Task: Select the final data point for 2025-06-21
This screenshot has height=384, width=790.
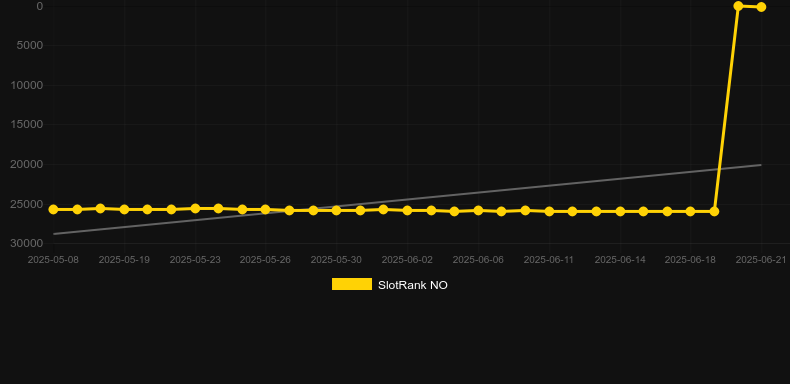Action: pos(761,7)
